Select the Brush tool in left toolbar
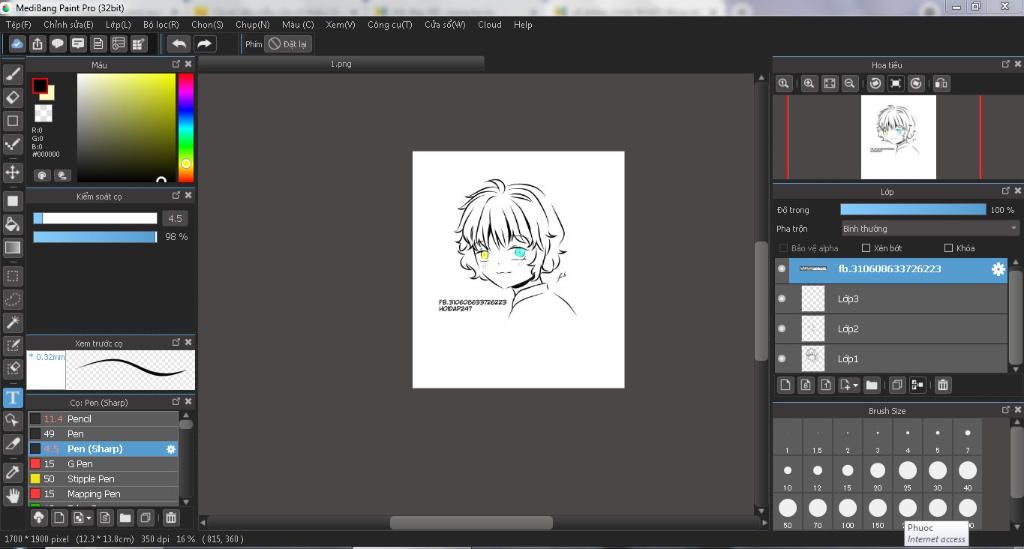The height and width of the screenshot is (549, 1024). click(x=12, y=74)
